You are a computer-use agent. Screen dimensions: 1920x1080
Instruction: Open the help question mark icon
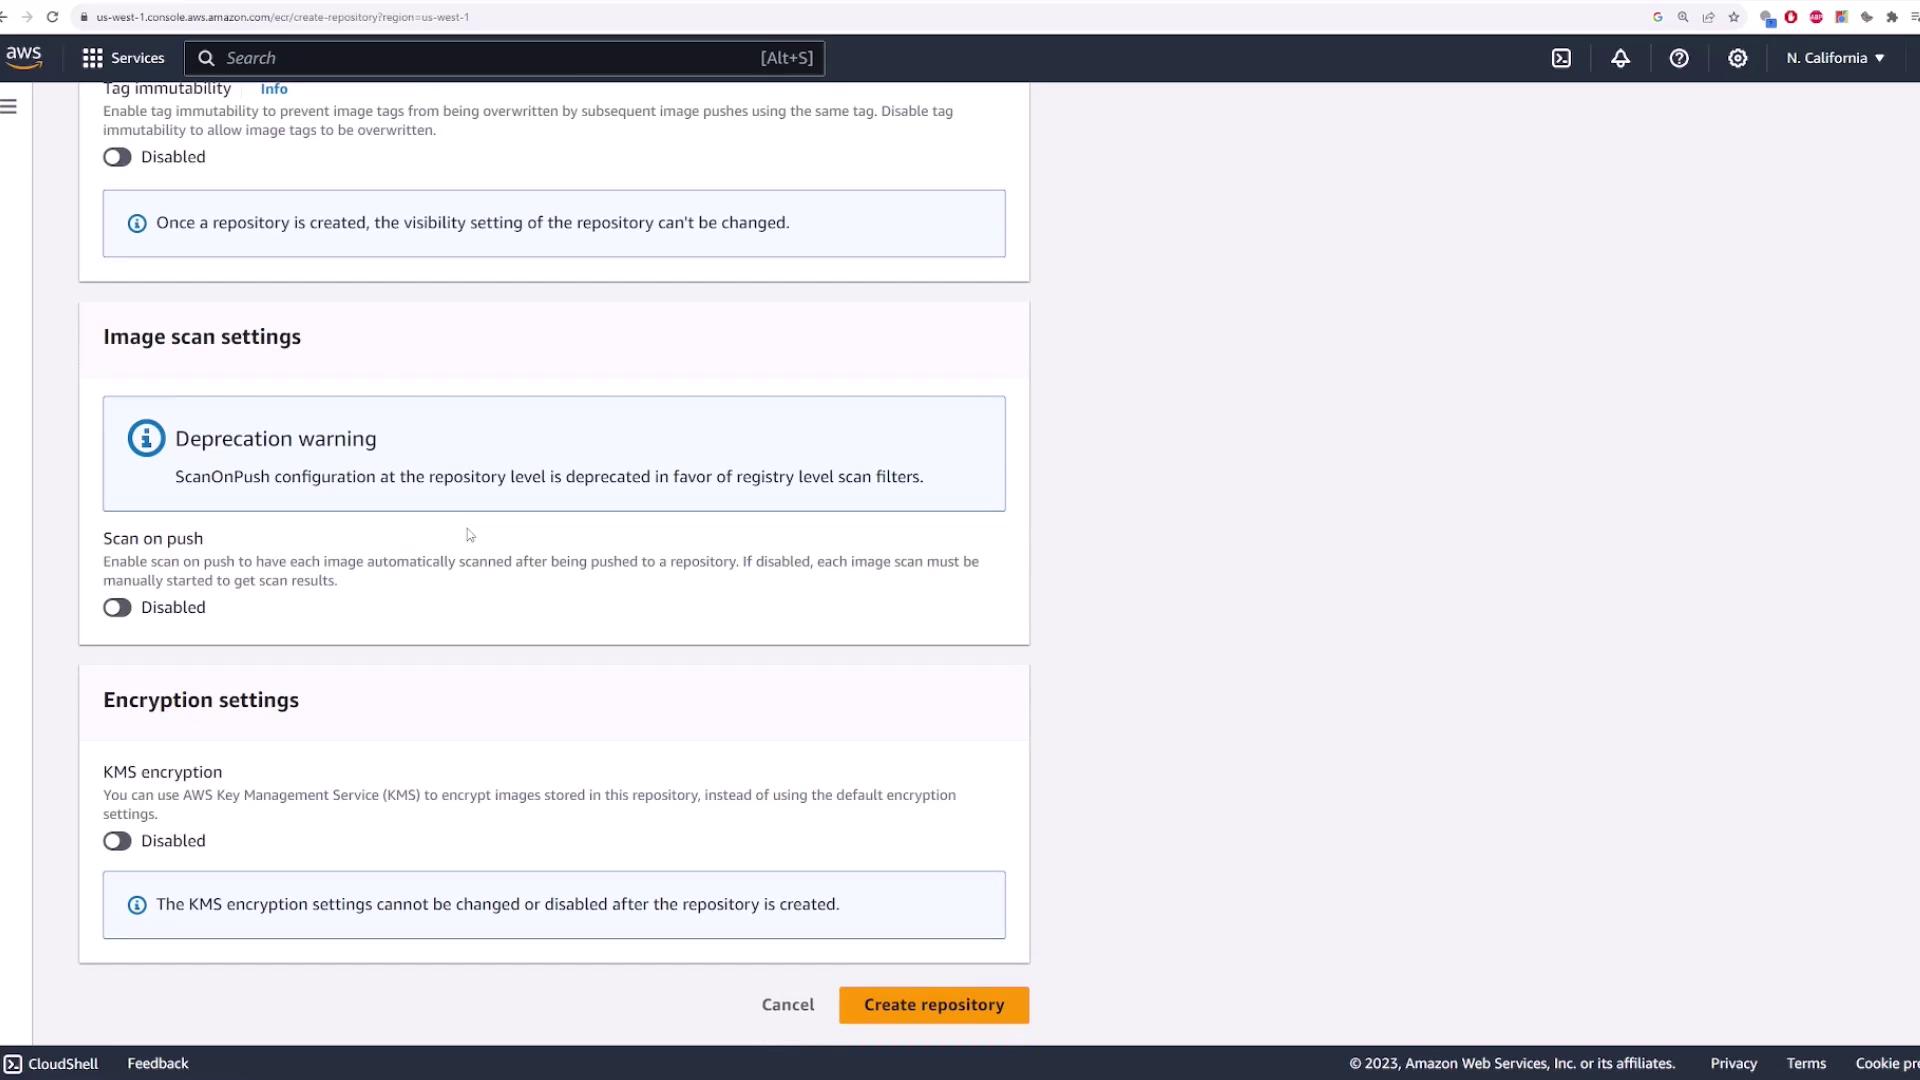click(1679, 58)
